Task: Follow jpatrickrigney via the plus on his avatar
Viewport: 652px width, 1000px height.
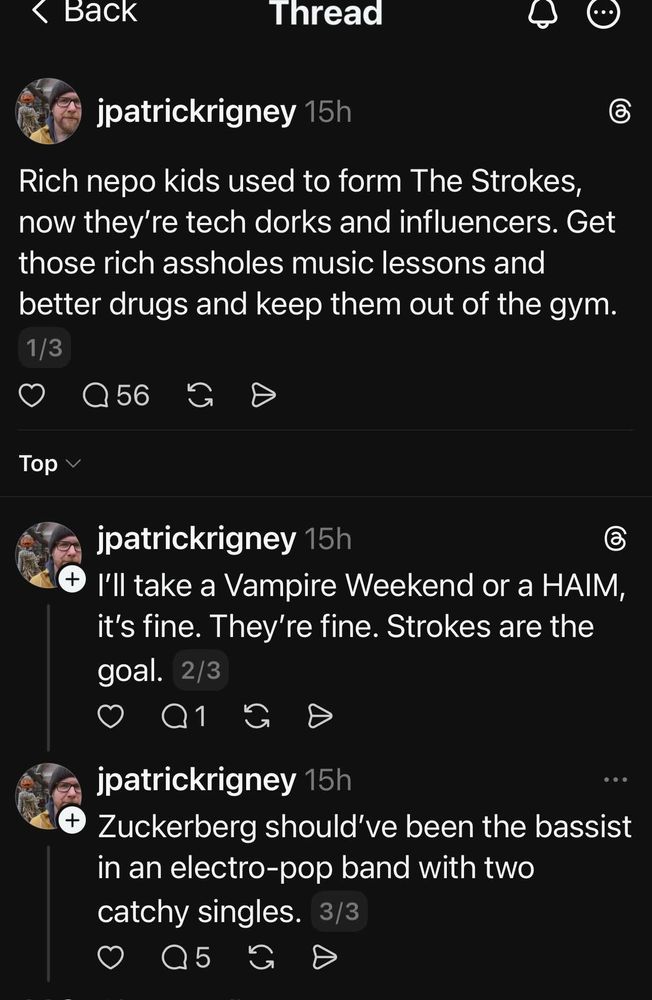Action: 71,577
